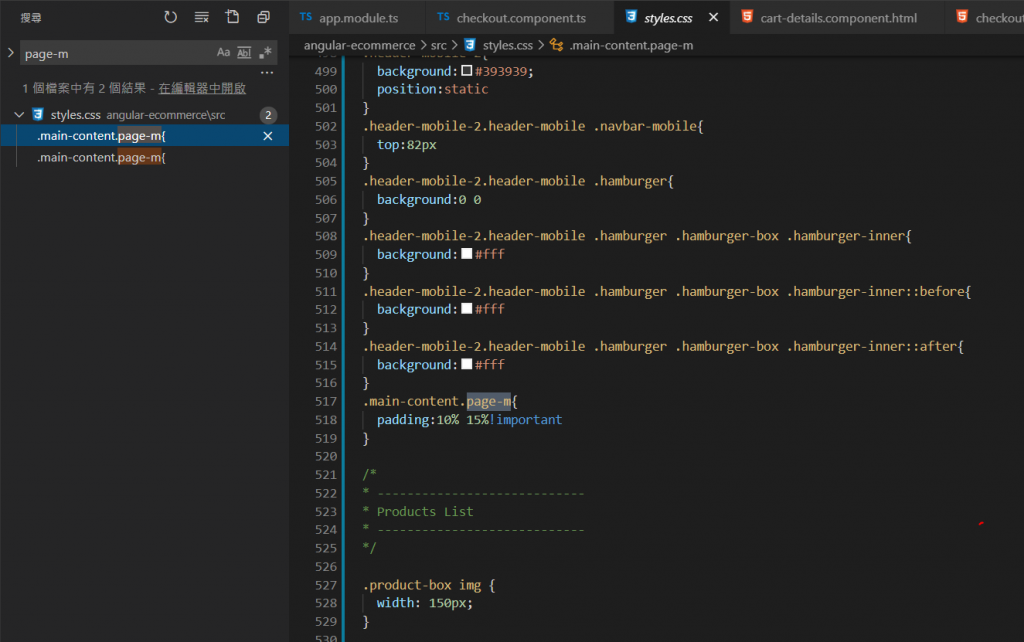Click the 在編輯器中開啟 link

click(x=202, y=89)
